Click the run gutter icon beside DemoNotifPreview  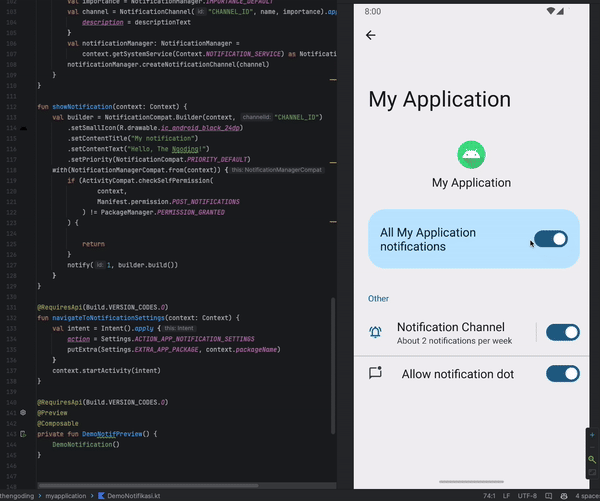(22, 433)
